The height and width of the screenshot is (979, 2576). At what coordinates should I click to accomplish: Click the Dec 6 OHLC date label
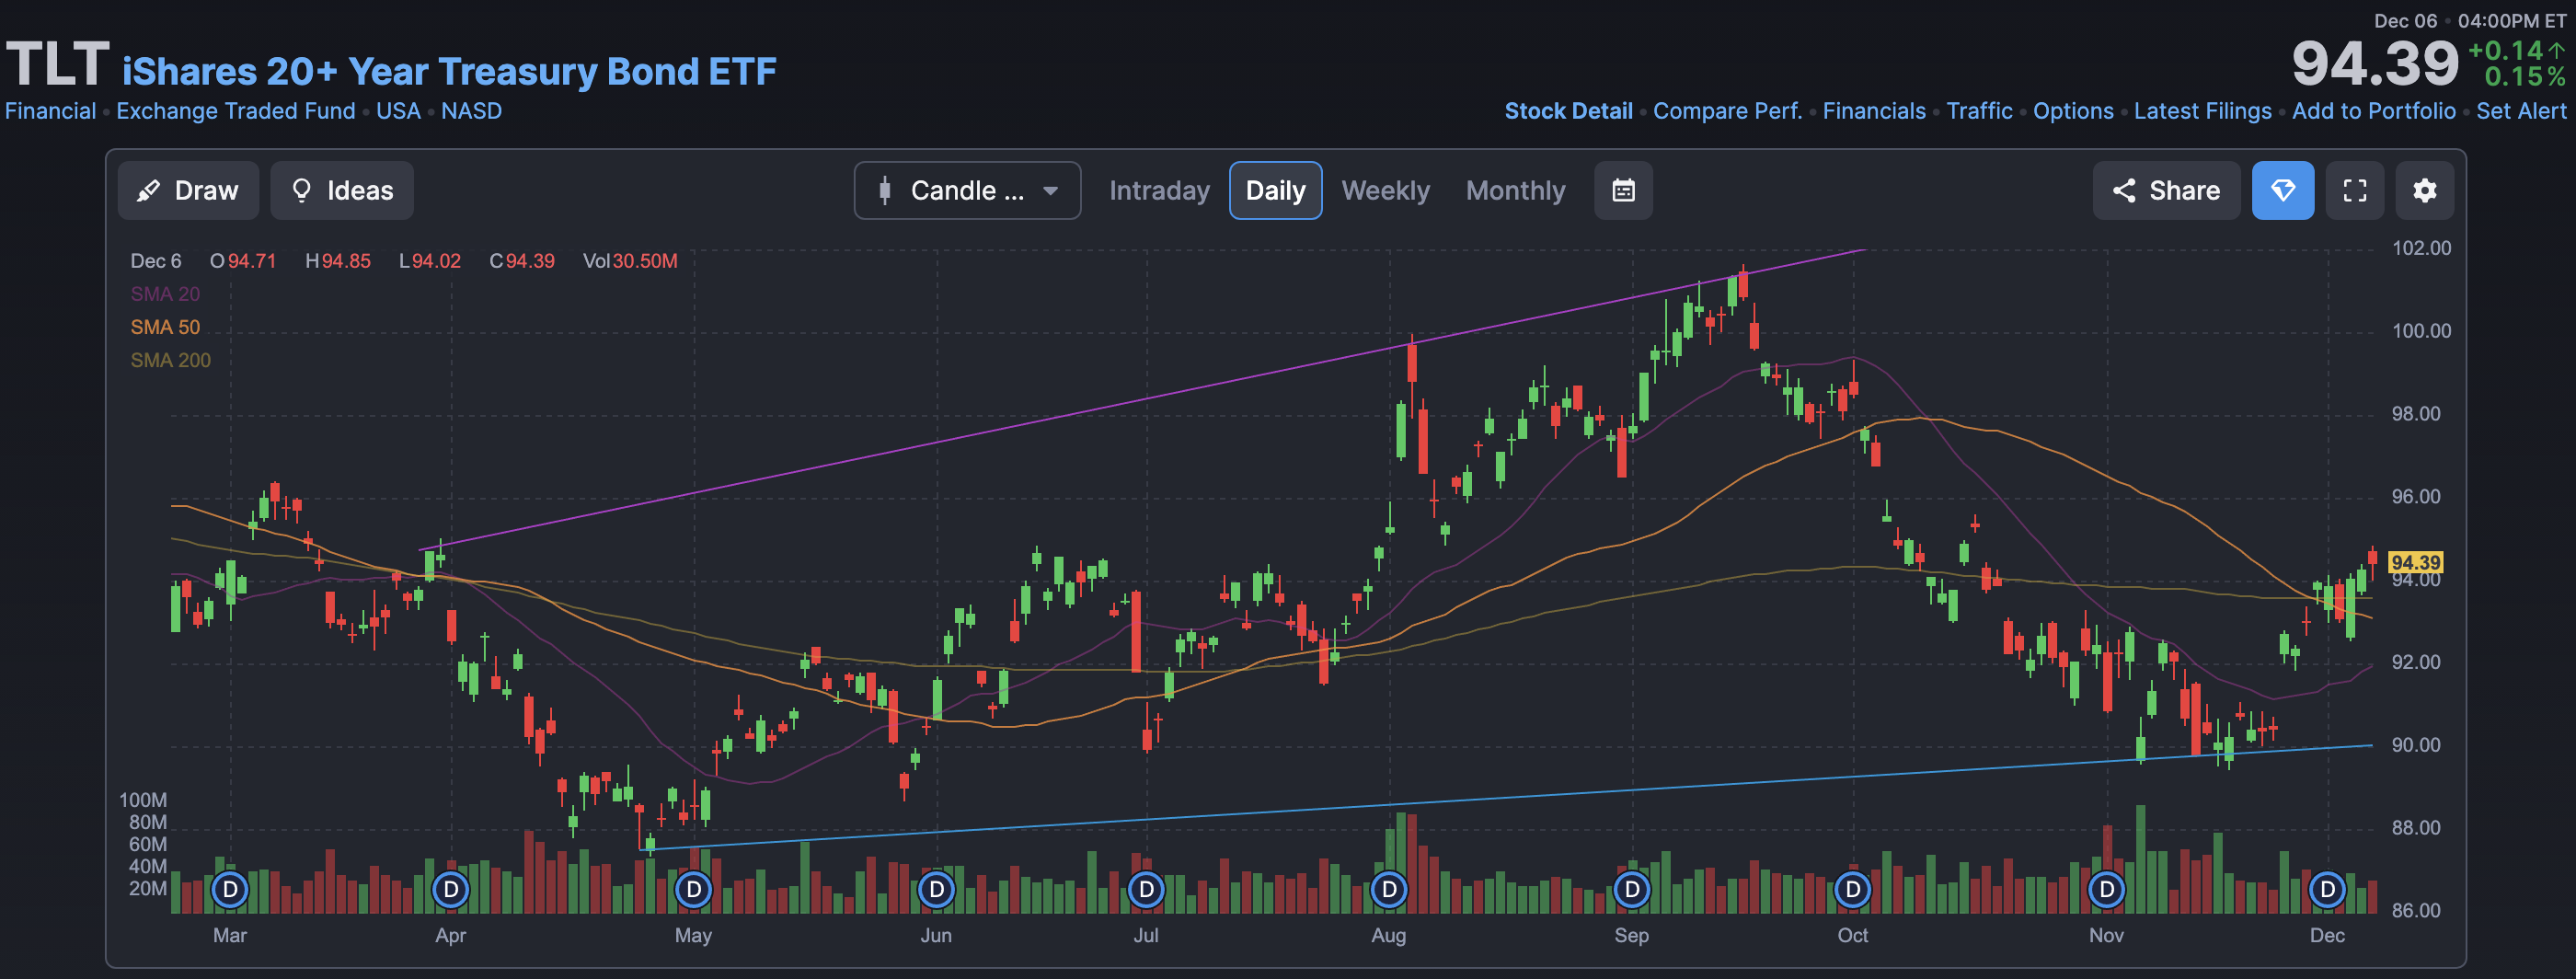[156, 261]
